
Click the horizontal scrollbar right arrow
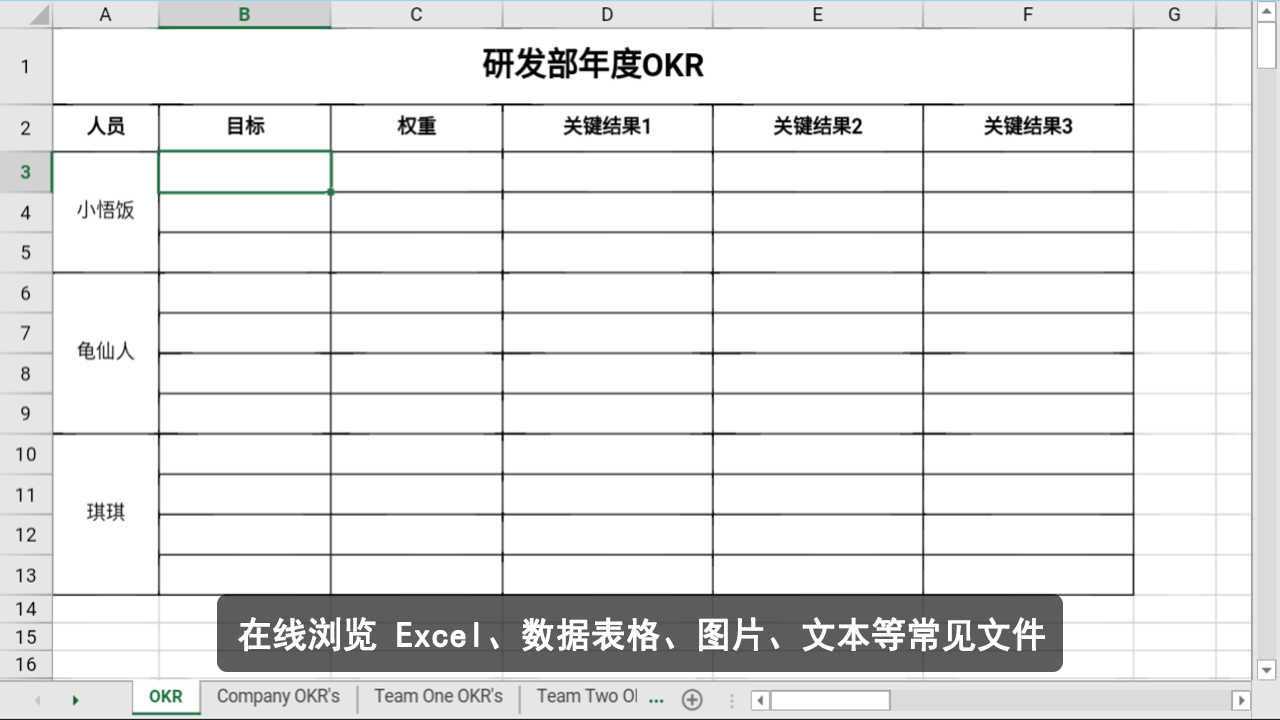(x=1240, y=700)
